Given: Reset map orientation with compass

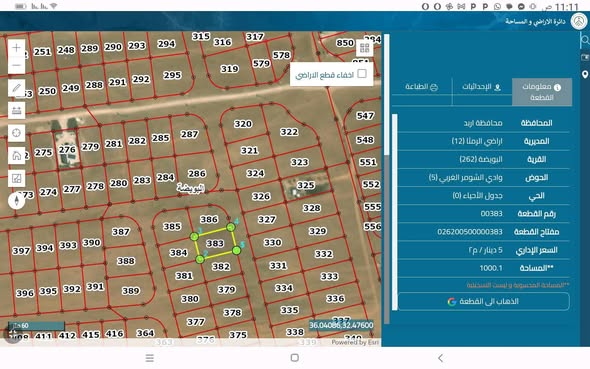Looking at the screenshot, I should click(16, 200).
